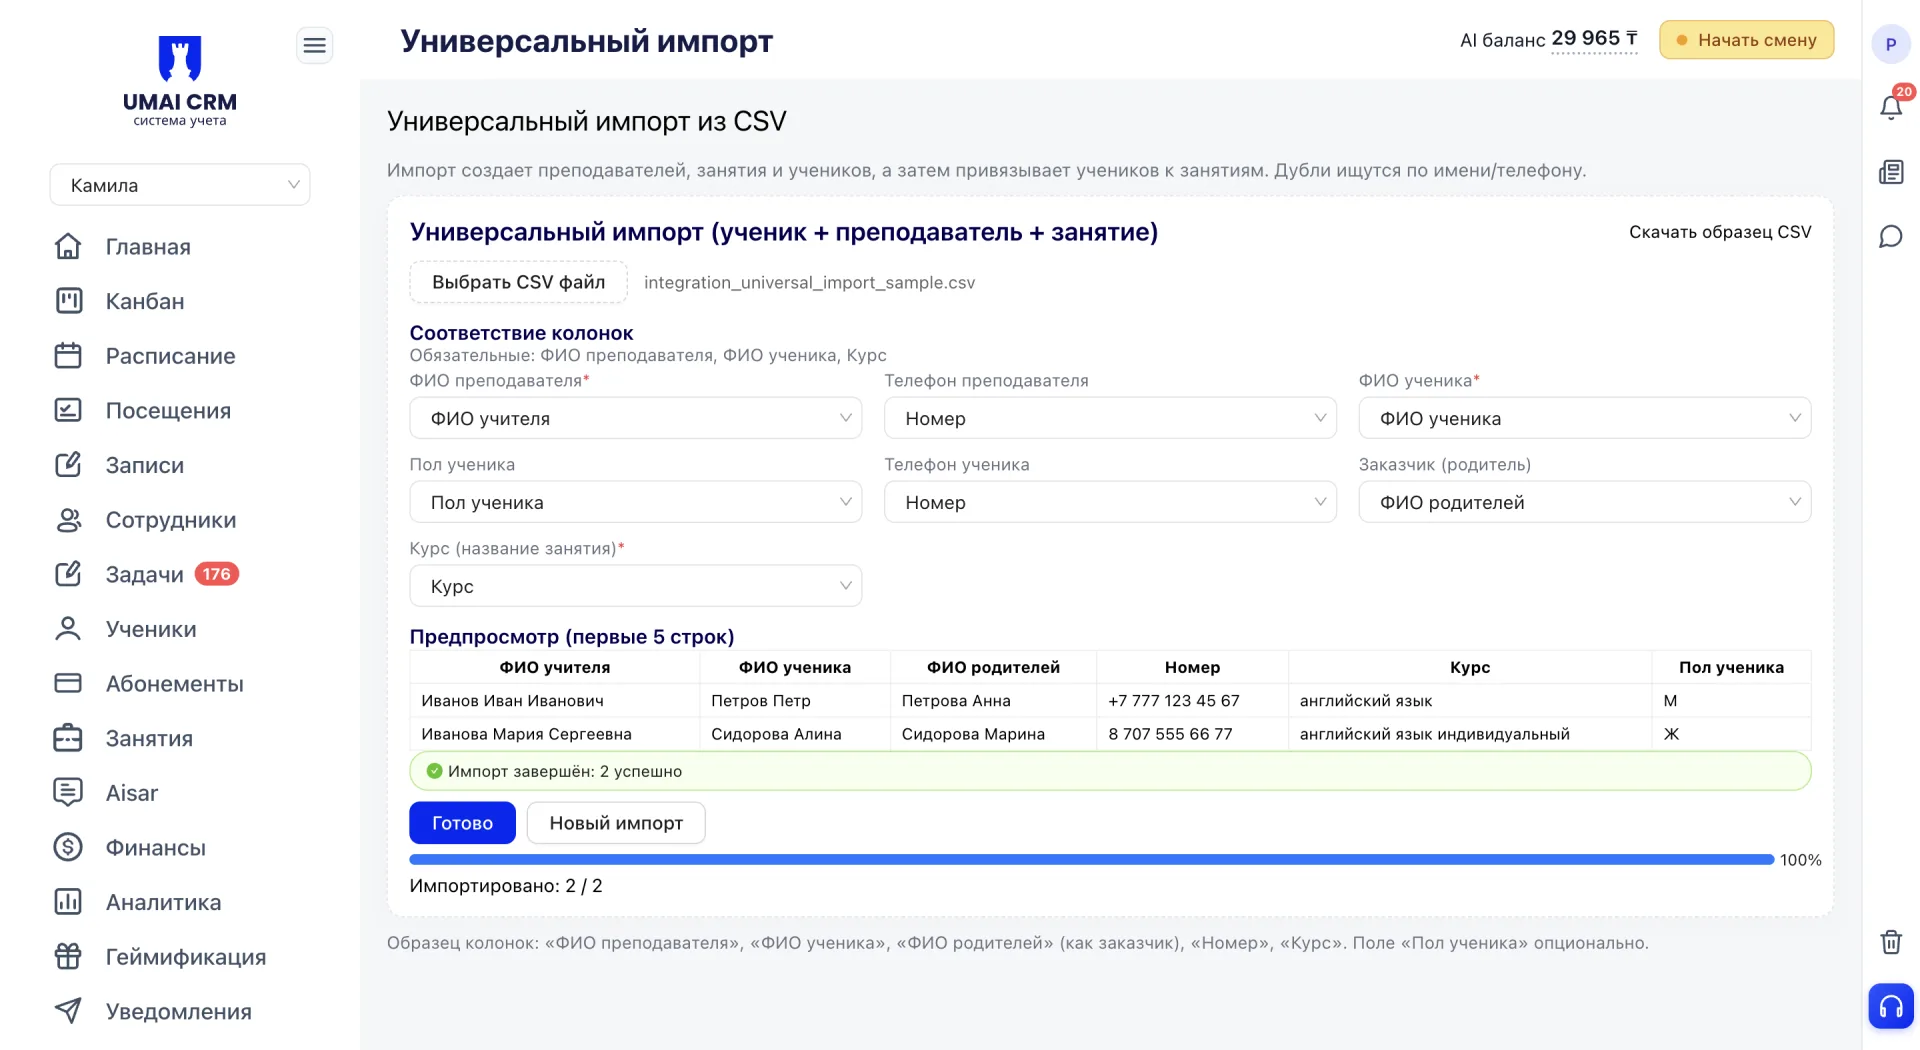Expand the Заказчик (родитель) dropdown
Screen dimensions: 1920x1050
point(1585,502)
